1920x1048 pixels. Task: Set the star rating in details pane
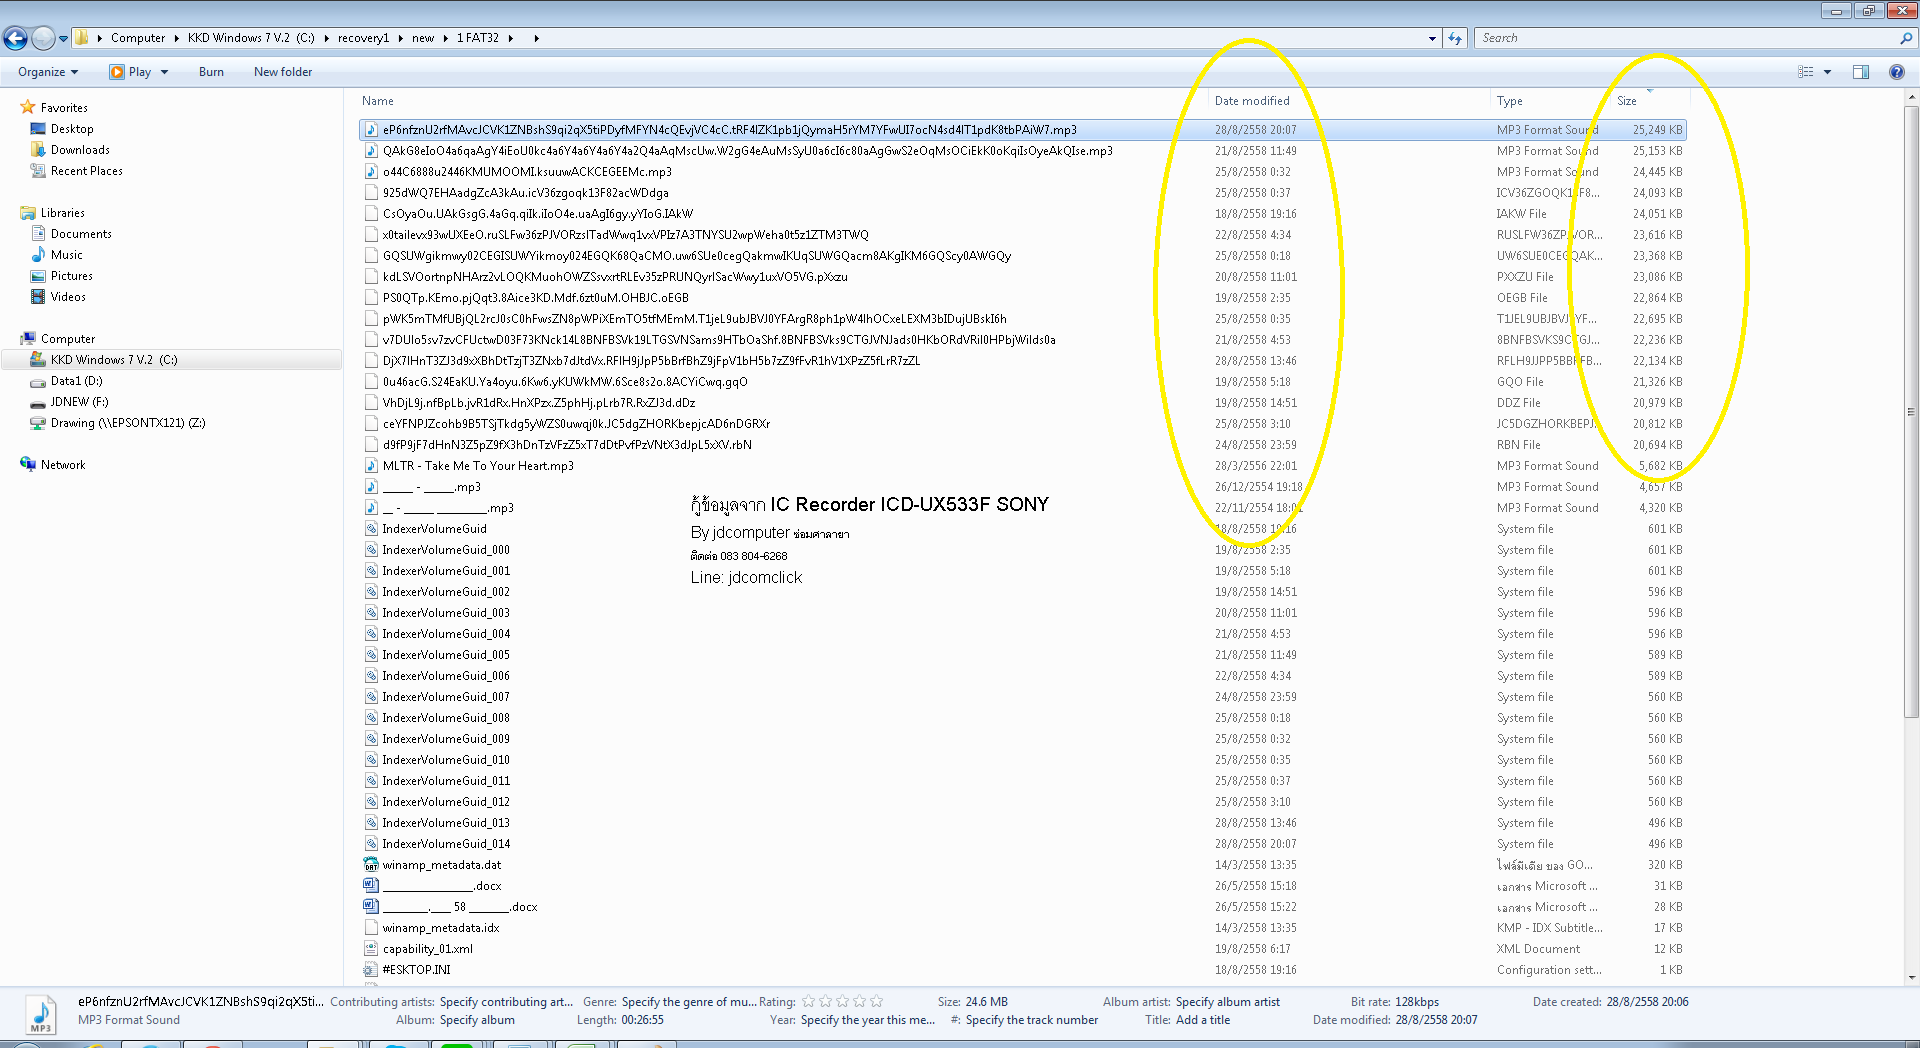pyautogui.click(x=842, y=1001)
